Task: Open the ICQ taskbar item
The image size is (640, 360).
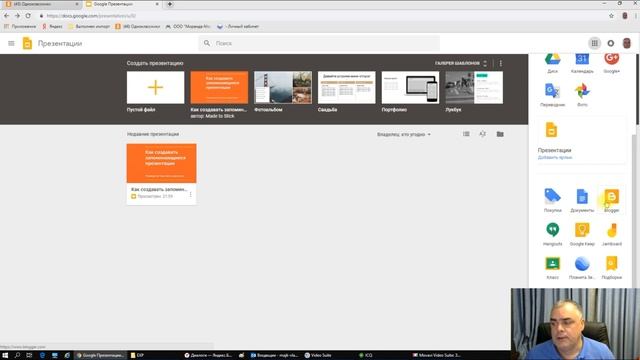Action: point(366,356)
